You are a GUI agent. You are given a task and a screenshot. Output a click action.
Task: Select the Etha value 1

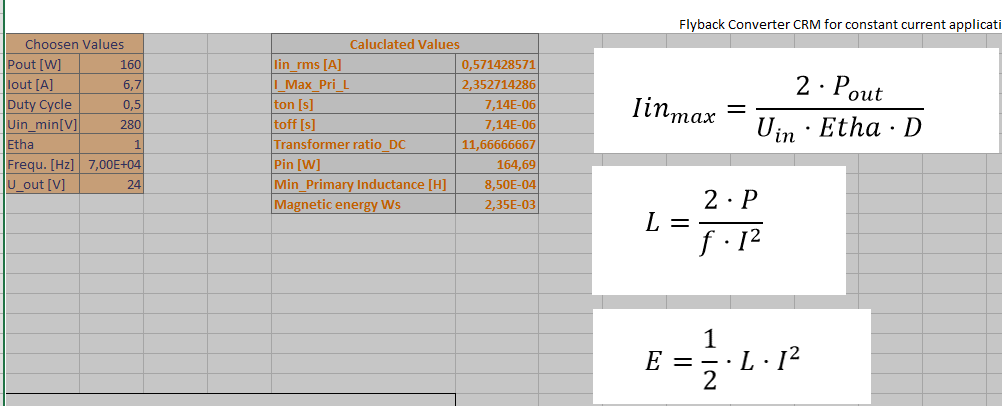[x=112, y=144]
